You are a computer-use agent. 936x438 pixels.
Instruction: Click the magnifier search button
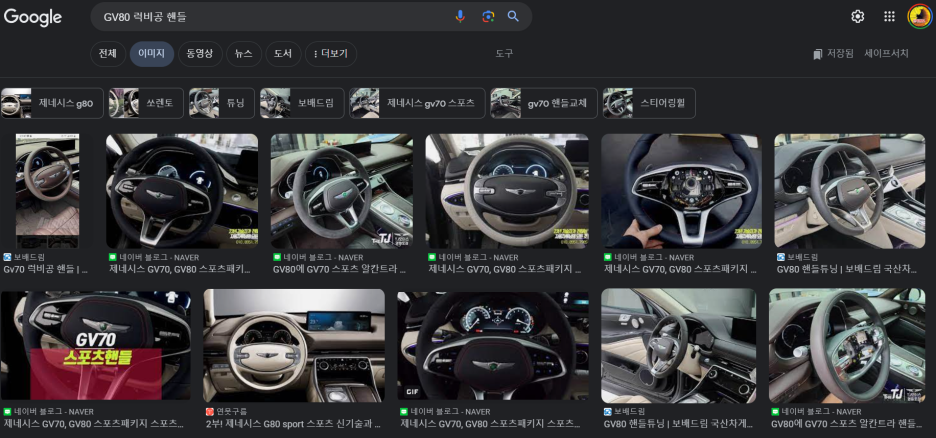coord(513,17)
